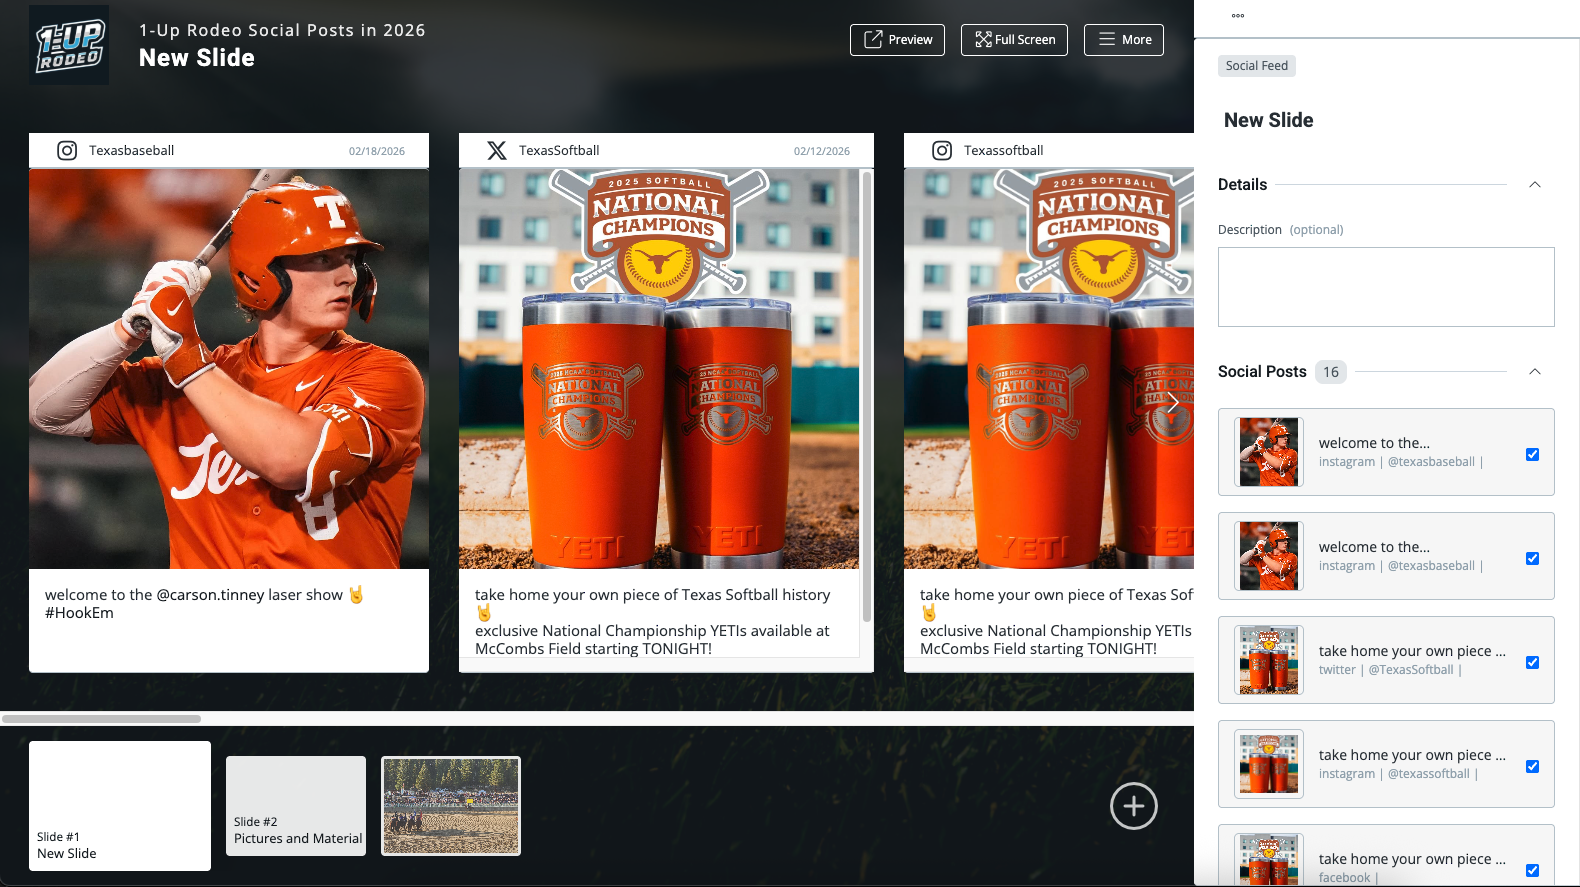Click the horizontal scrollbar under the feed
Image resolution: width=1580 pixels, height=887 pixels.
coord(101,719)
